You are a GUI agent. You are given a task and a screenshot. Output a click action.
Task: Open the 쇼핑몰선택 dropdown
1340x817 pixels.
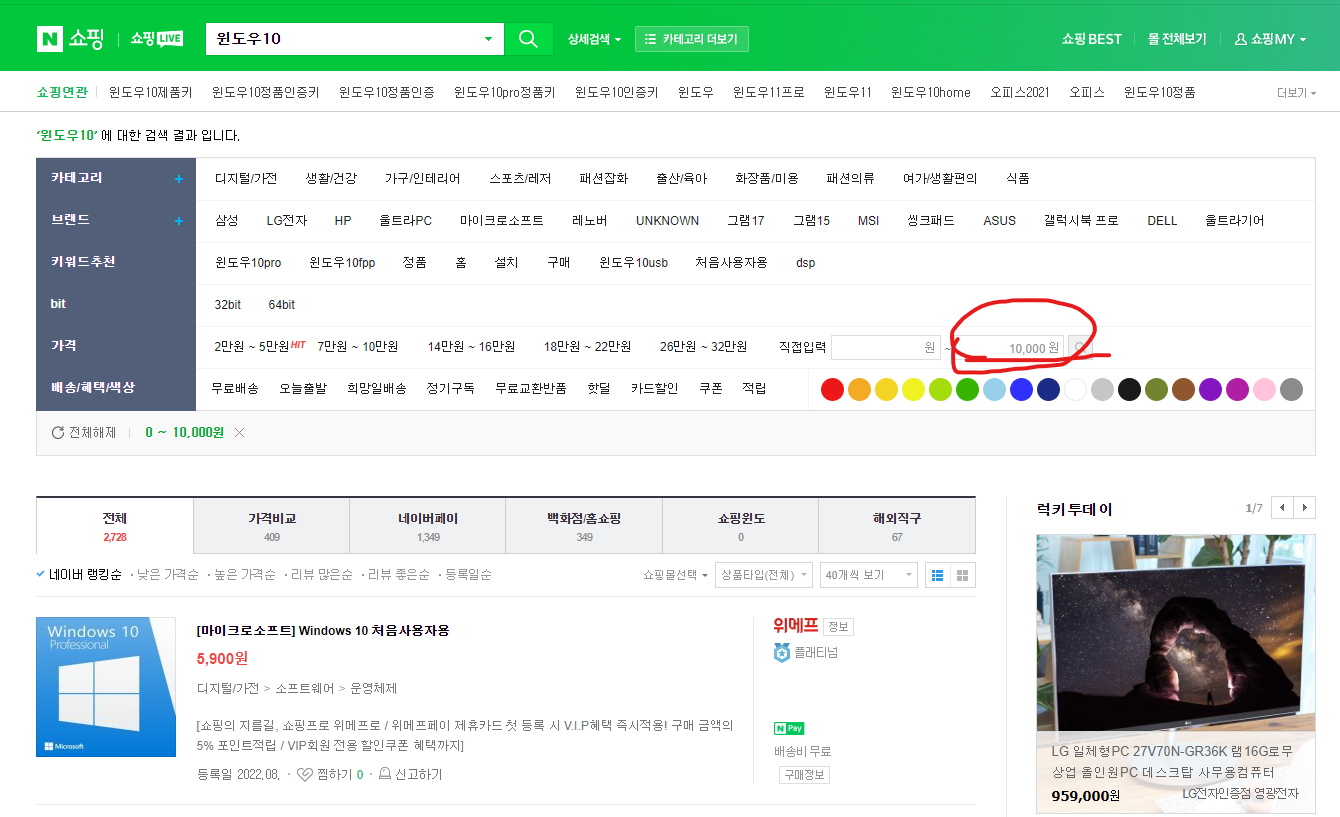pos(675,575)
